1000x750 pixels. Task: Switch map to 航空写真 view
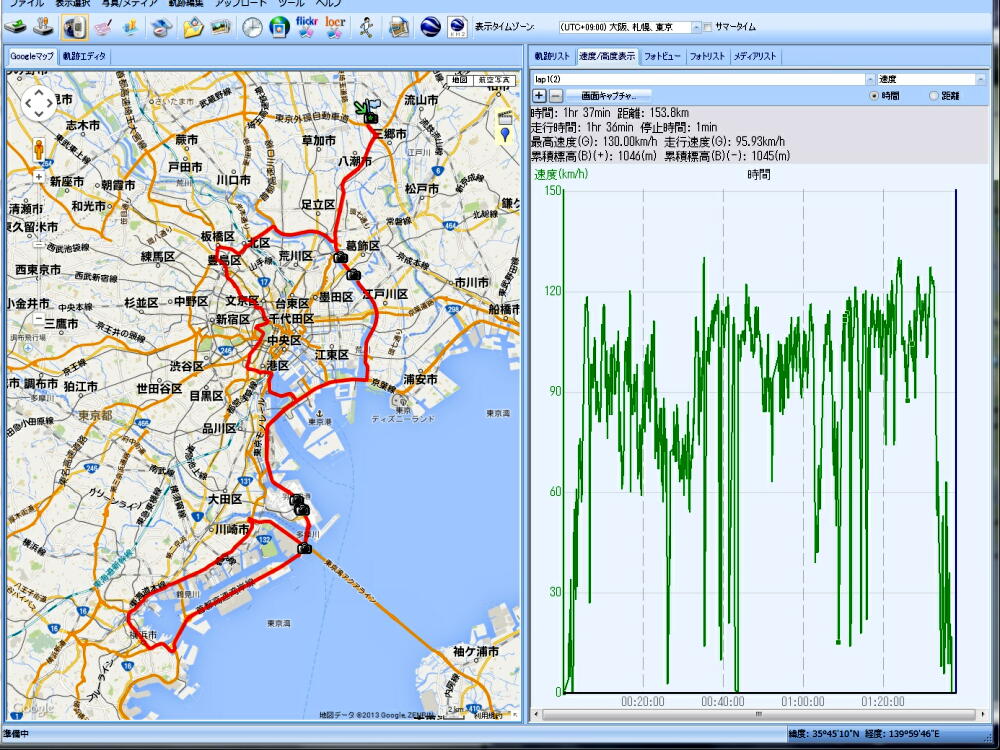493,79
